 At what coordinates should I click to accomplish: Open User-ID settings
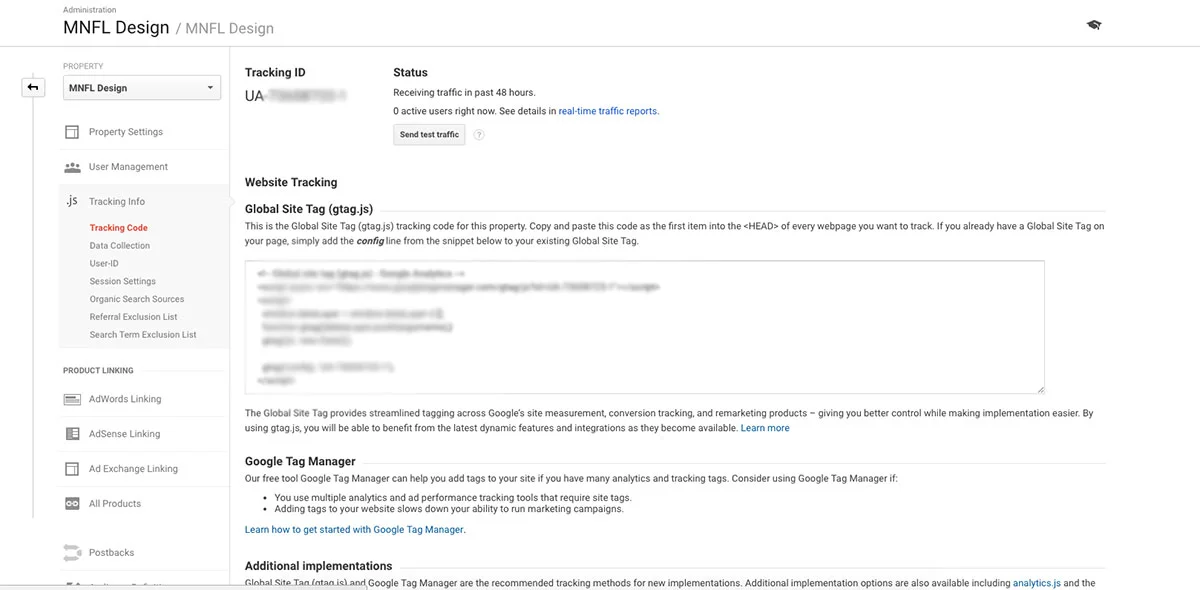(104, 264)
